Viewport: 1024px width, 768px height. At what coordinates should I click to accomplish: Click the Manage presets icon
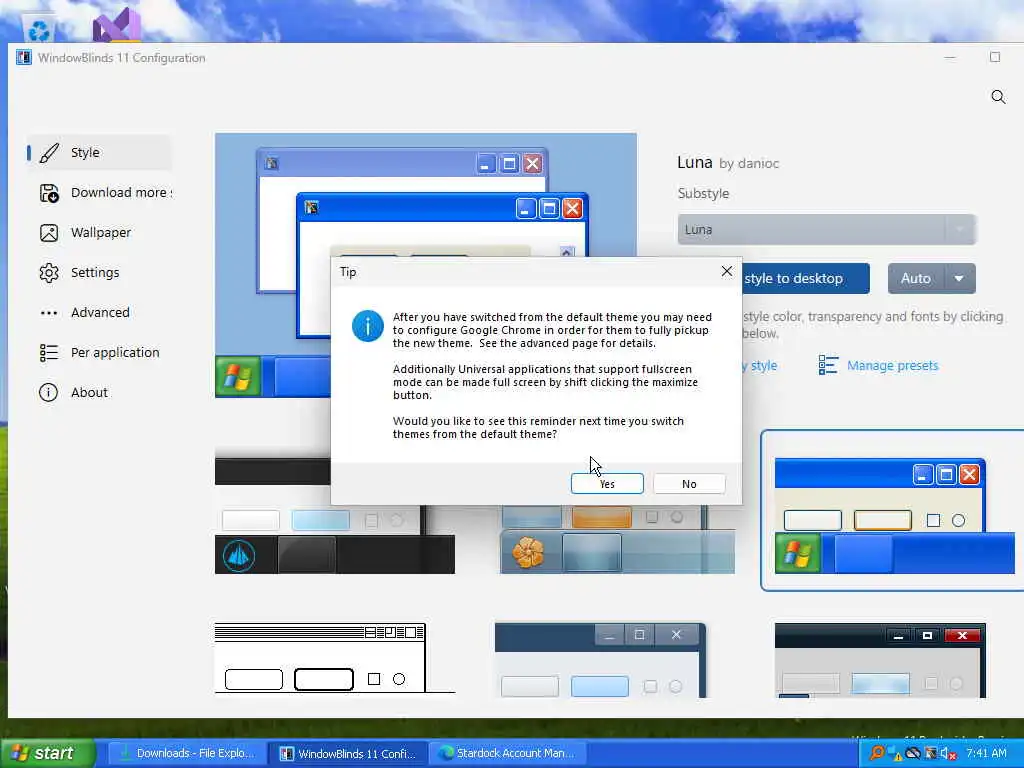click(x=828, y=365)
